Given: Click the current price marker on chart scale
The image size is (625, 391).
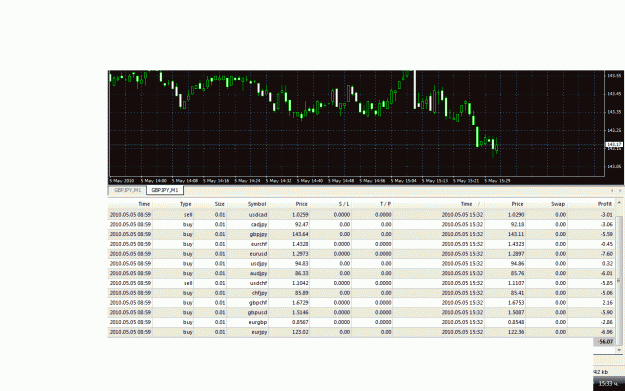Looking at the screenshot, I should click(614, 144).
